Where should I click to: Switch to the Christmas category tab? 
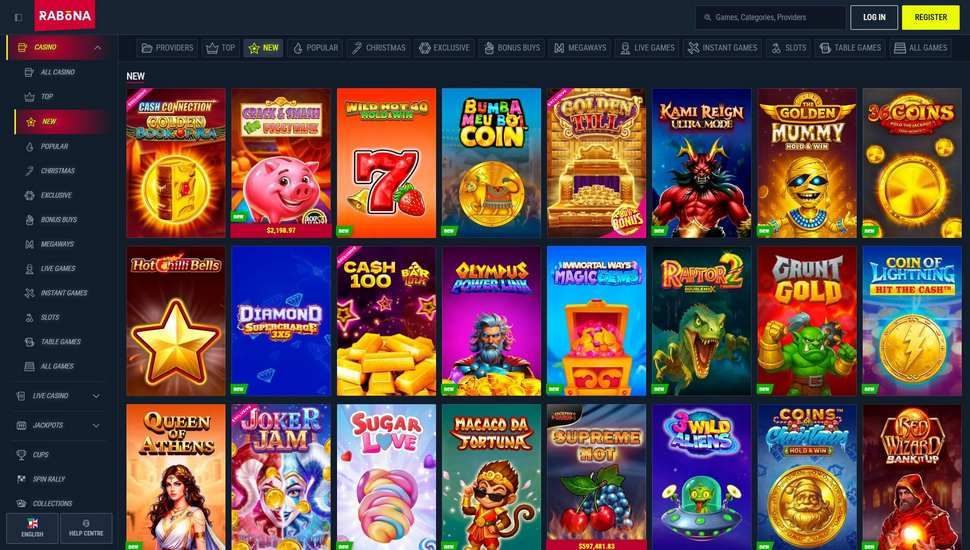pos(379,48)
